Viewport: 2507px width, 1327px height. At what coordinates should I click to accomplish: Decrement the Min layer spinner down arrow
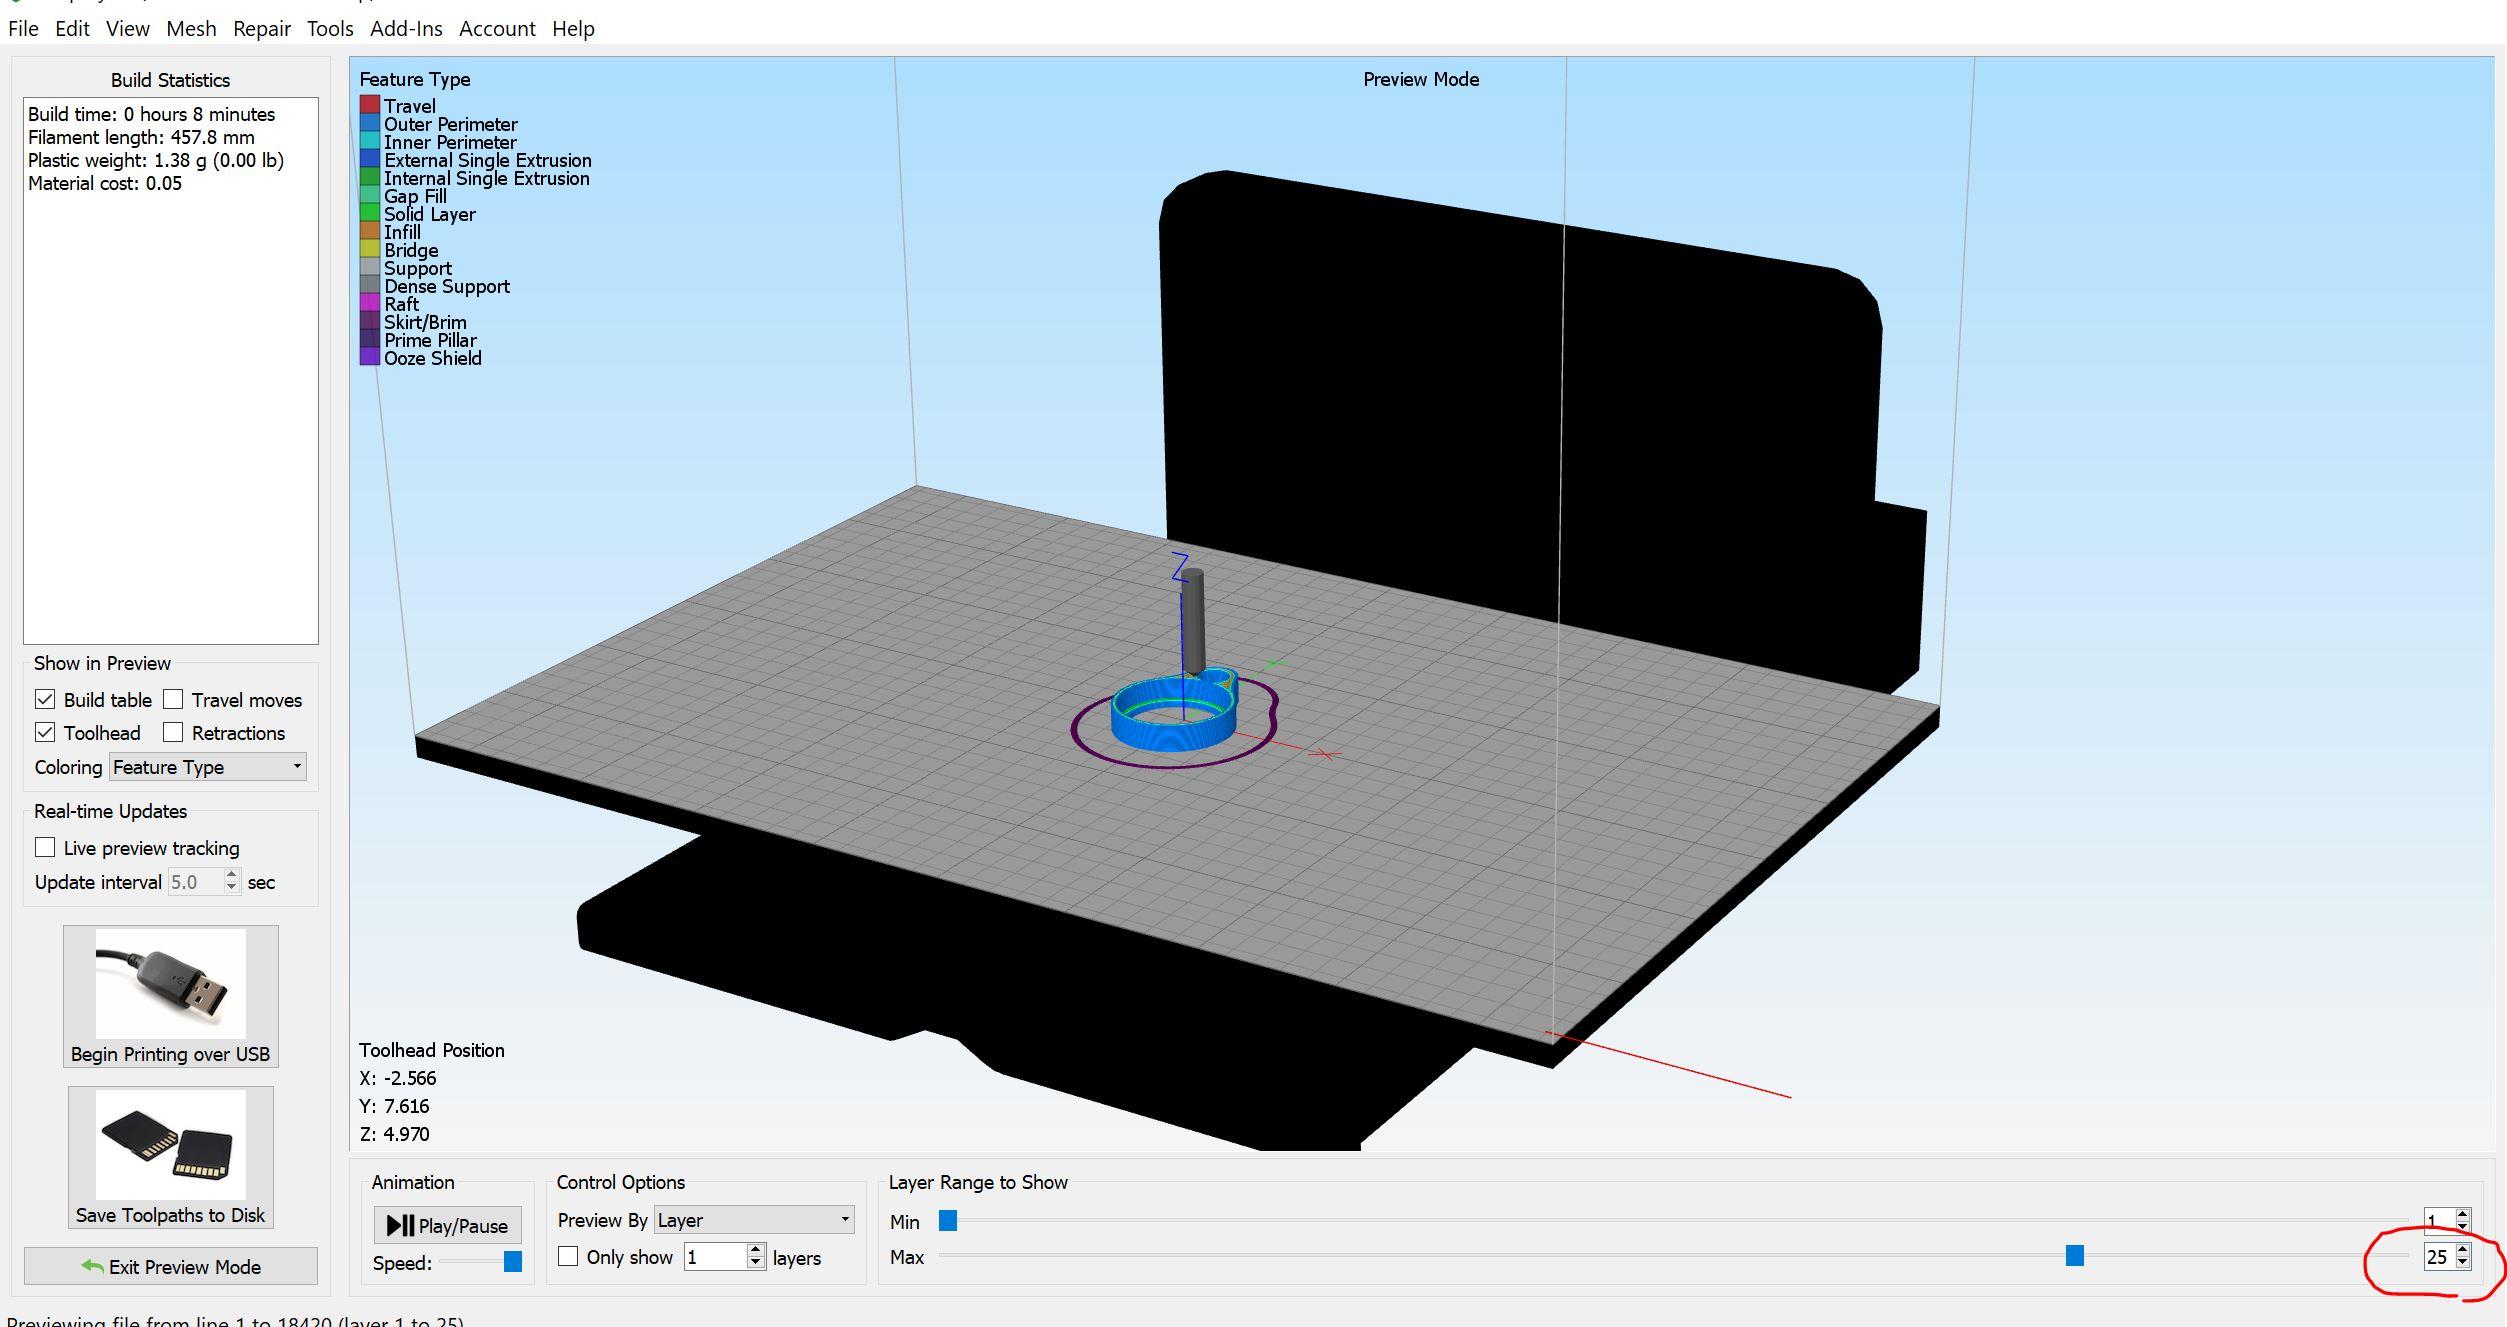(2463, 1227)
